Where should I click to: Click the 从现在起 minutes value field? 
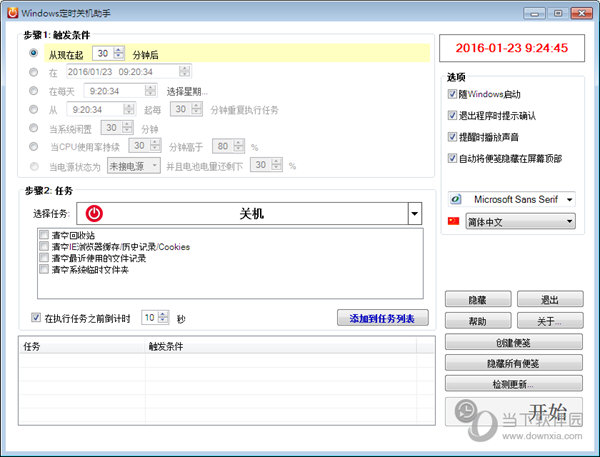coord(103,53)
